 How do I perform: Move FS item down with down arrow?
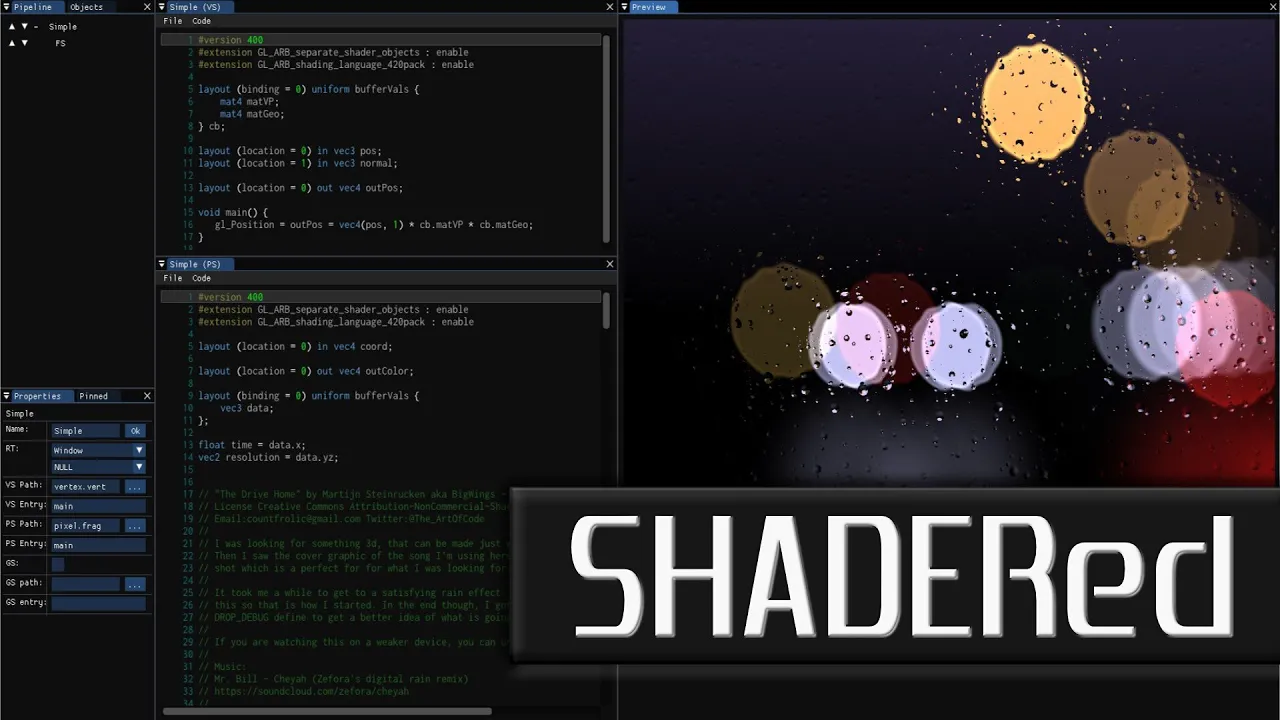click(x=24, y=43)
